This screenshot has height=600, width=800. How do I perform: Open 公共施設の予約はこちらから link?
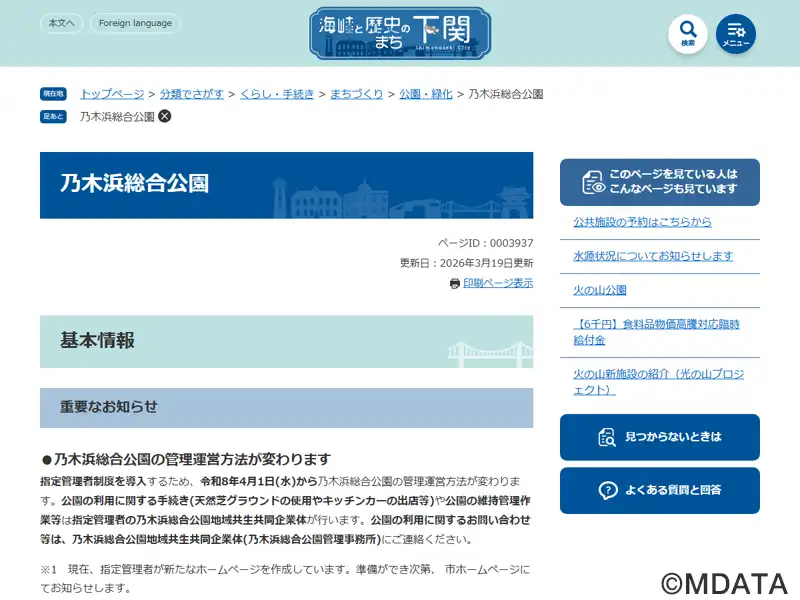click(x=642, y=222)
